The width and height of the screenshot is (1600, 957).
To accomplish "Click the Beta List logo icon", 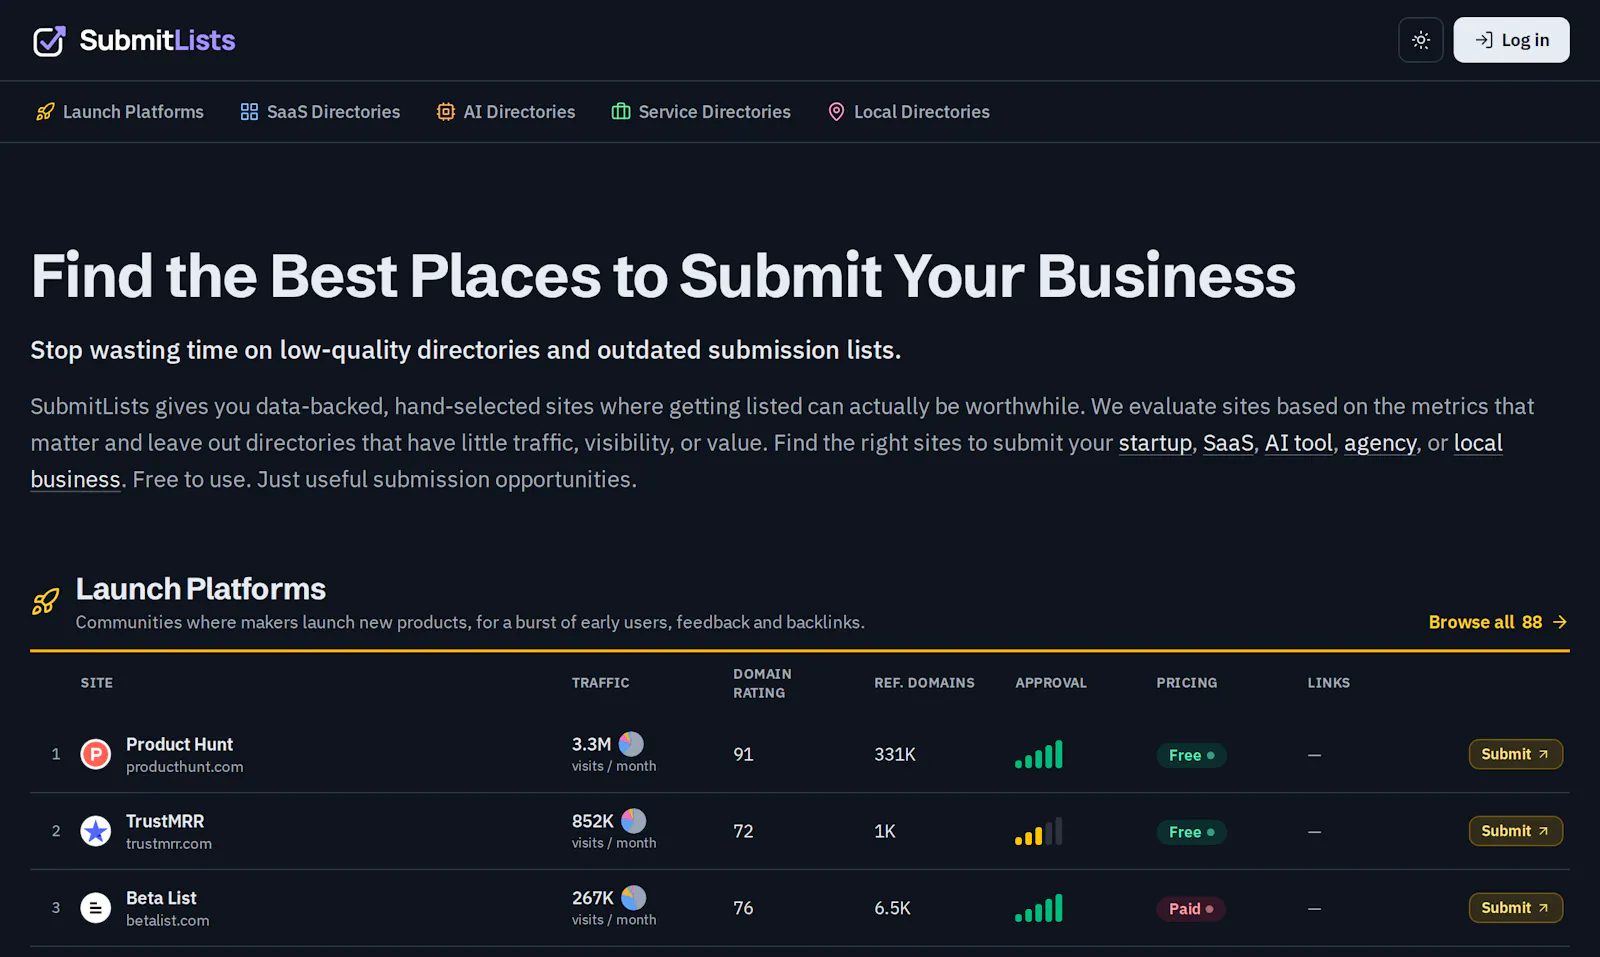I will pyautogui.click(x=96, y=908).
